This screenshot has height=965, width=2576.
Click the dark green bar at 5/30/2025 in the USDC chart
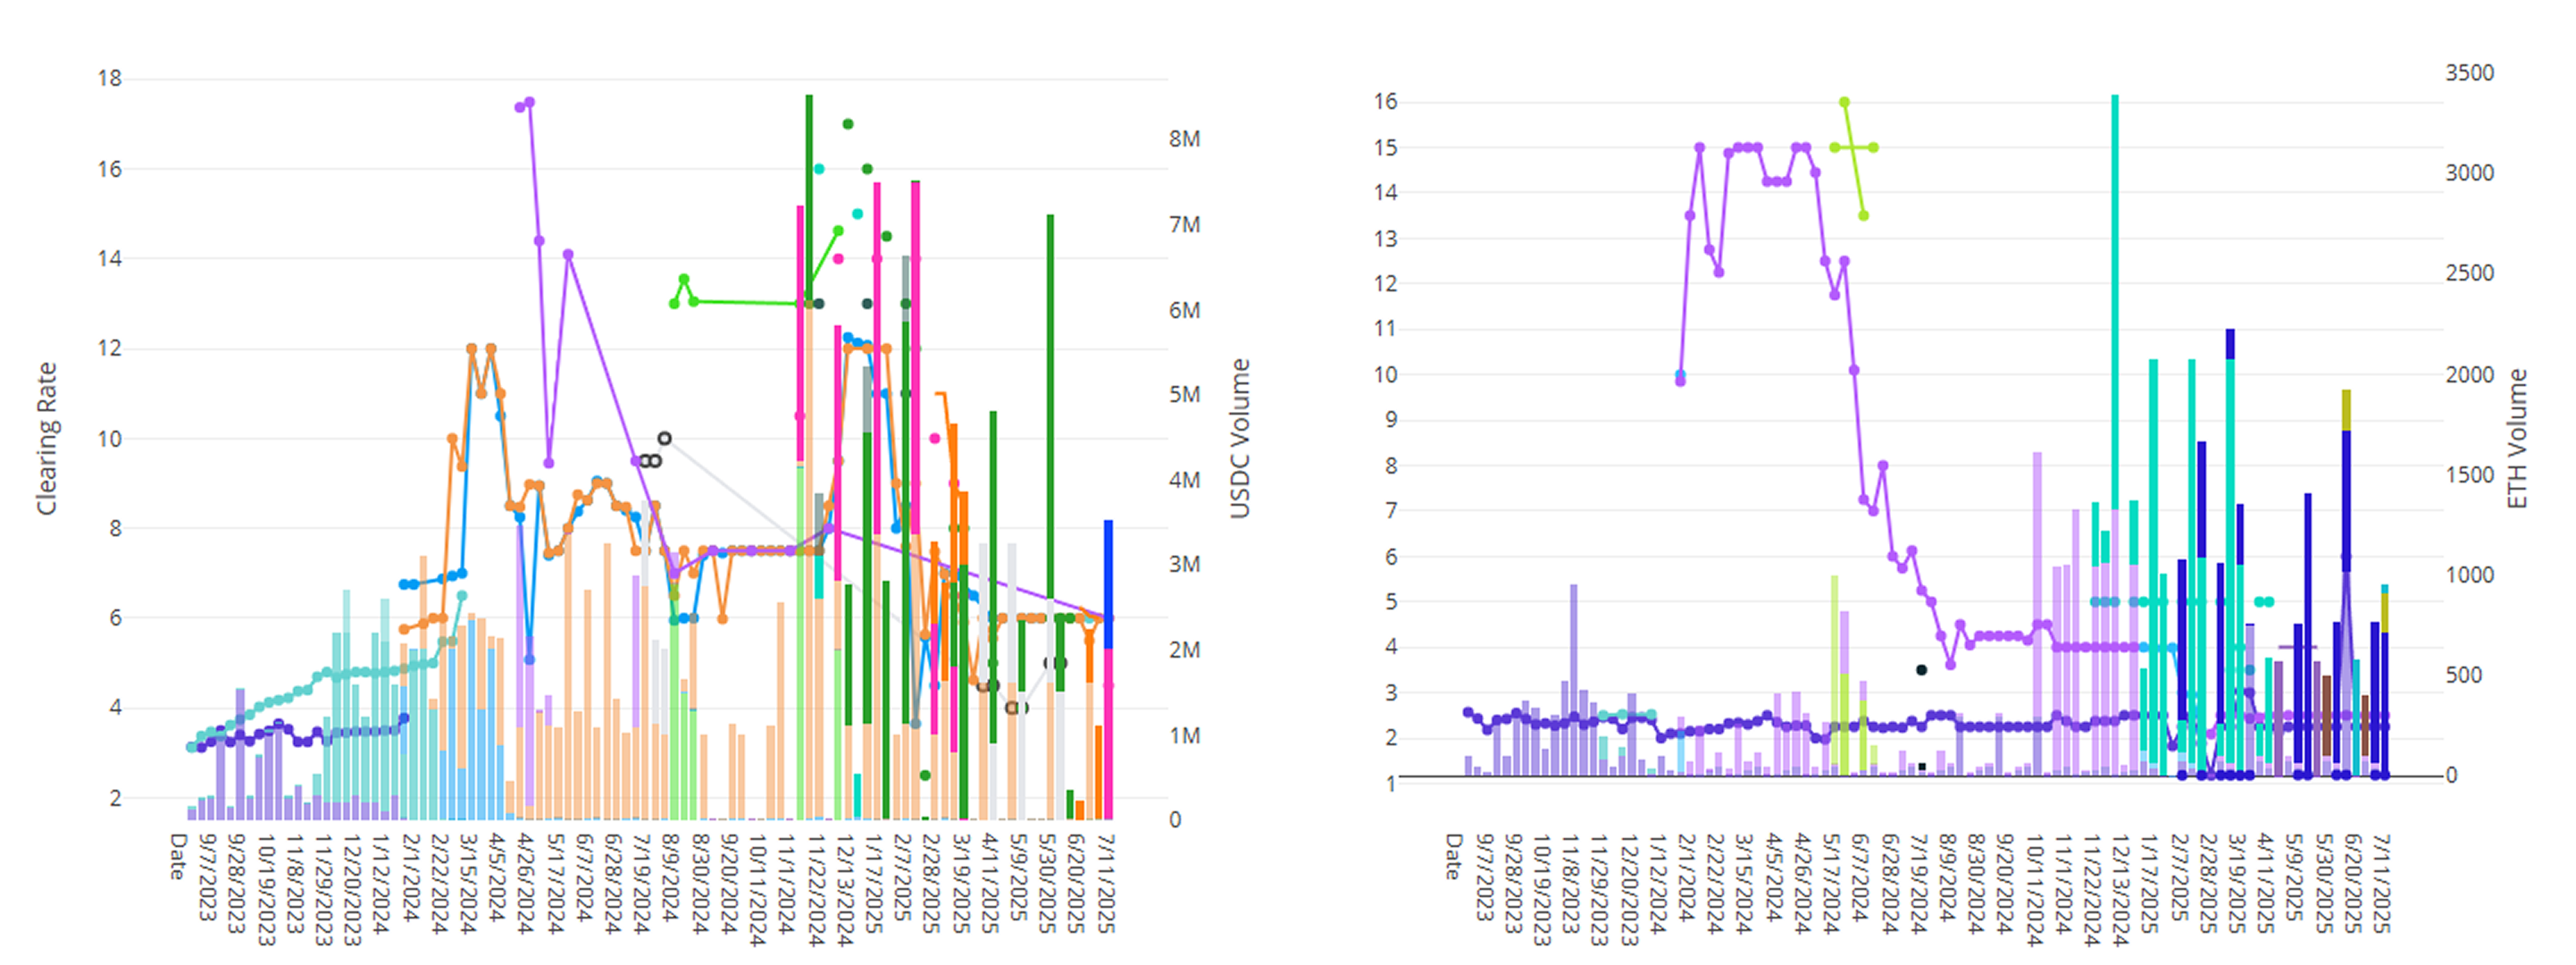1050,400
